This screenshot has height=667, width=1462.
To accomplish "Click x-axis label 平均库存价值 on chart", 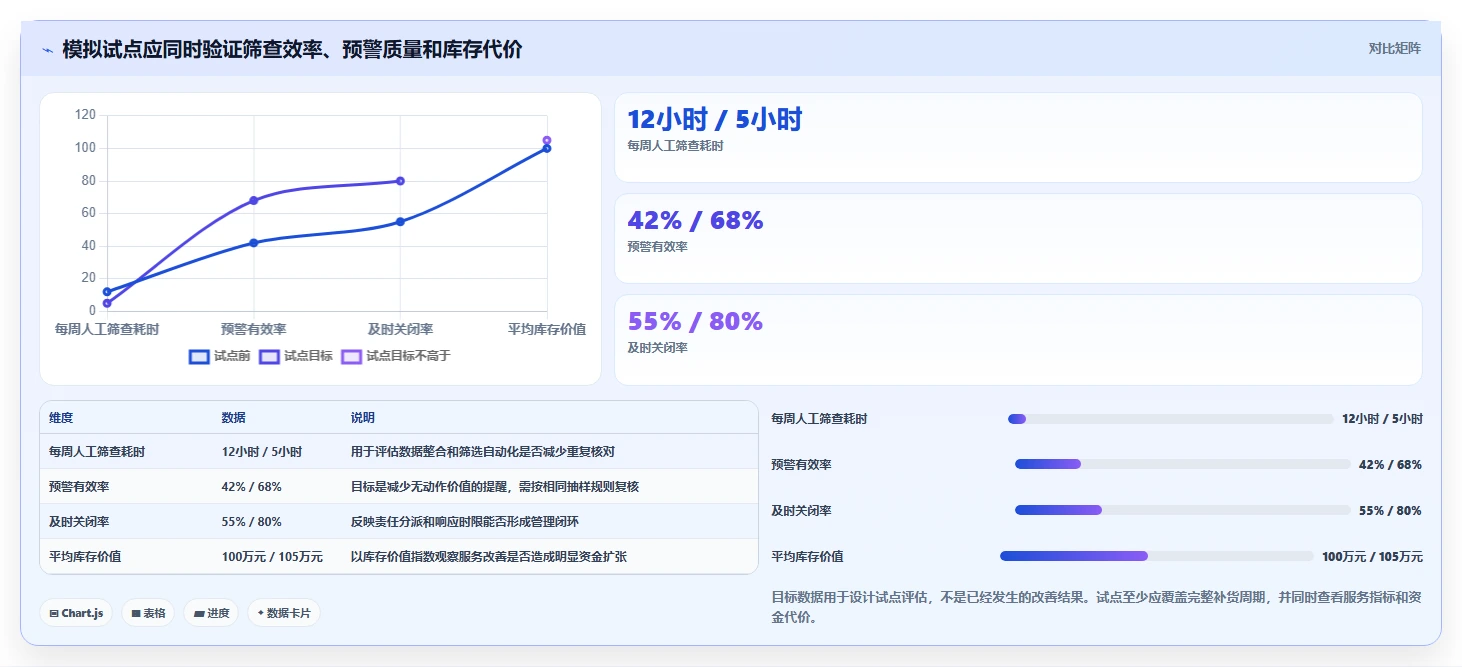I will tap(547, 329).
